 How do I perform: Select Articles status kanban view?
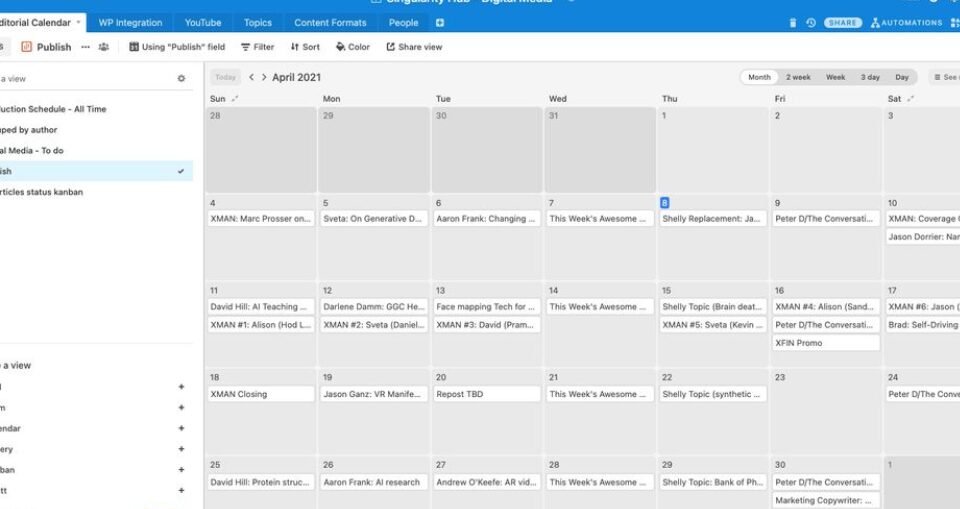pos(96,192)
